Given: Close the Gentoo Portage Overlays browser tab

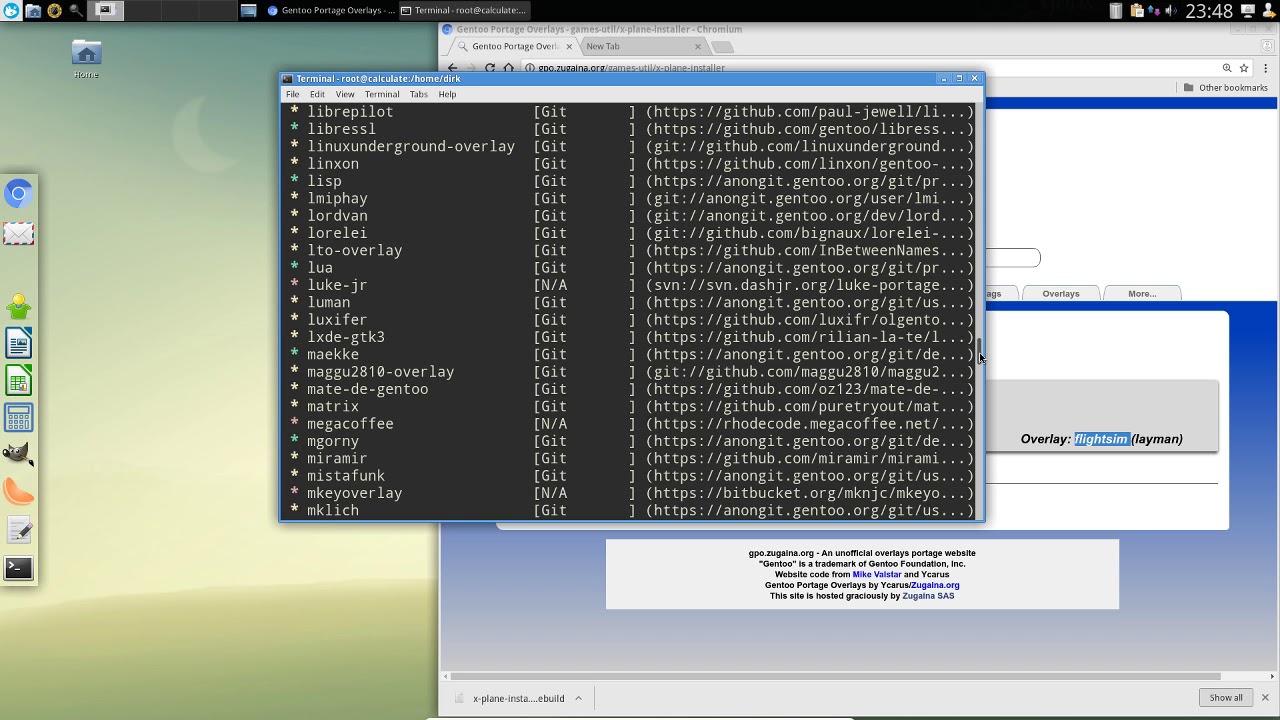Looking at the screenshot, I should point(570,46).
